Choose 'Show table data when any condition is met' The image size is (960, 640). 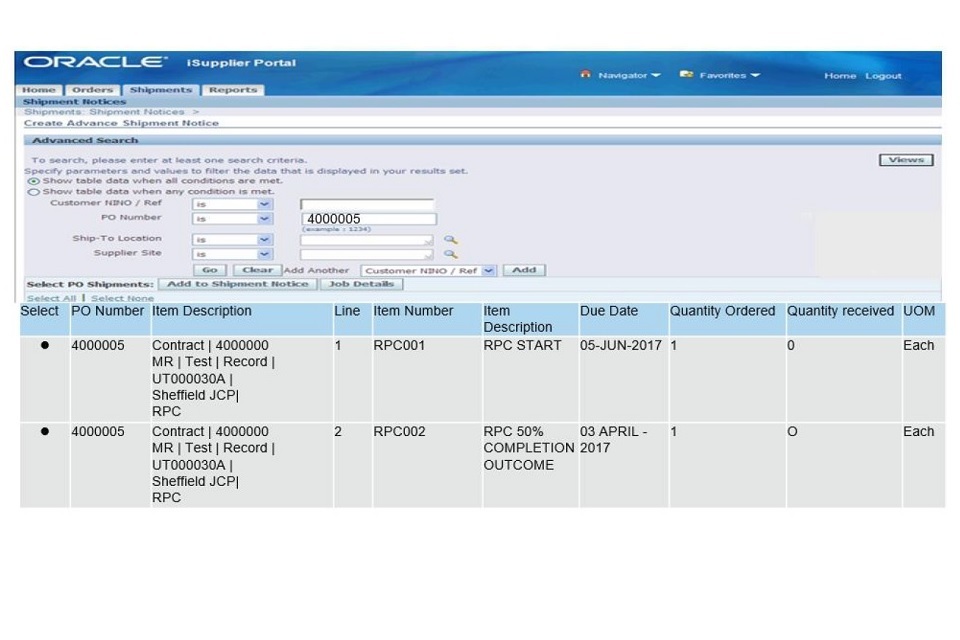(34, 191)
